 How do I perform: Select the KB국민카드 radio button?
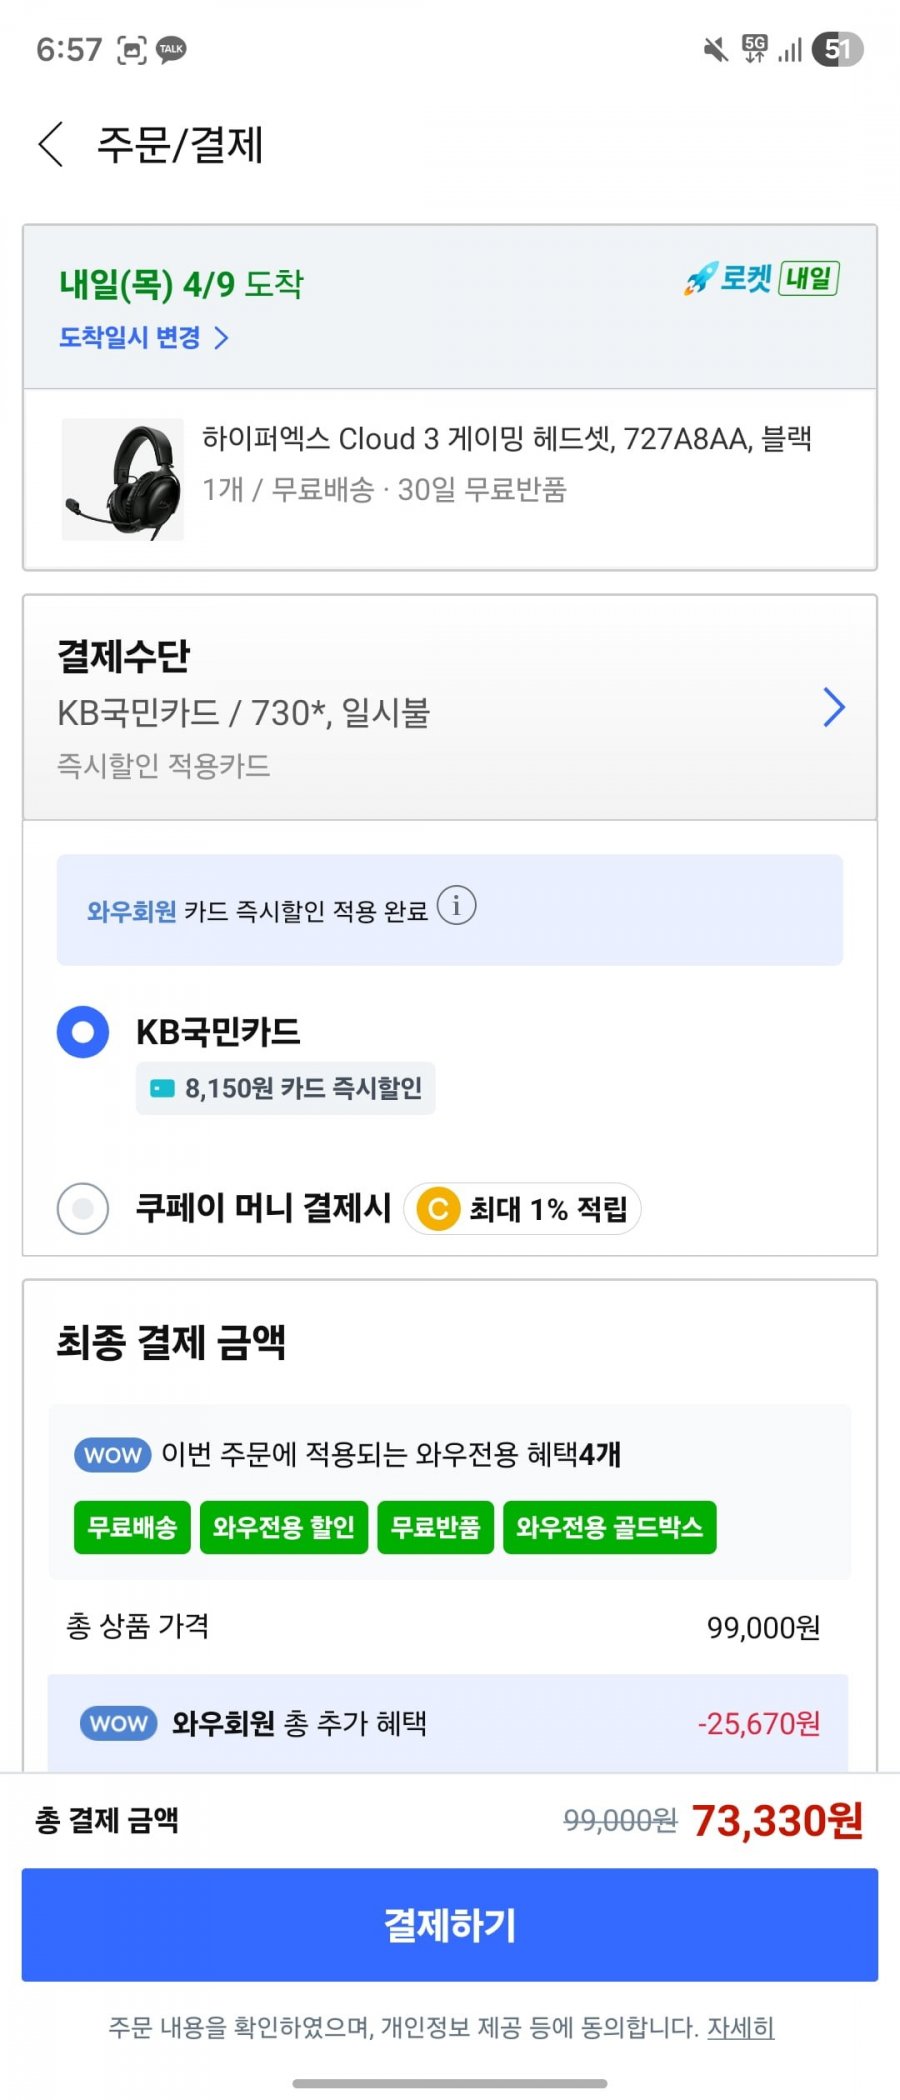tap(83, 1032)
